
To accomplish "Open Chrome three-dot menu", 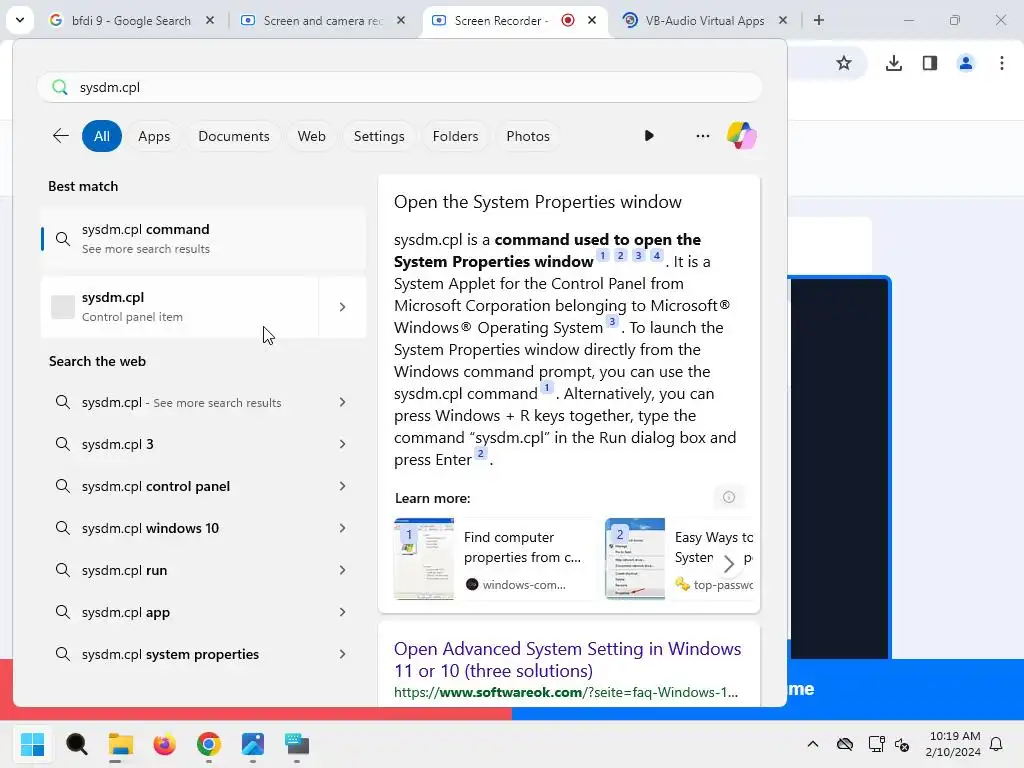I will [x=1002, y=63].
